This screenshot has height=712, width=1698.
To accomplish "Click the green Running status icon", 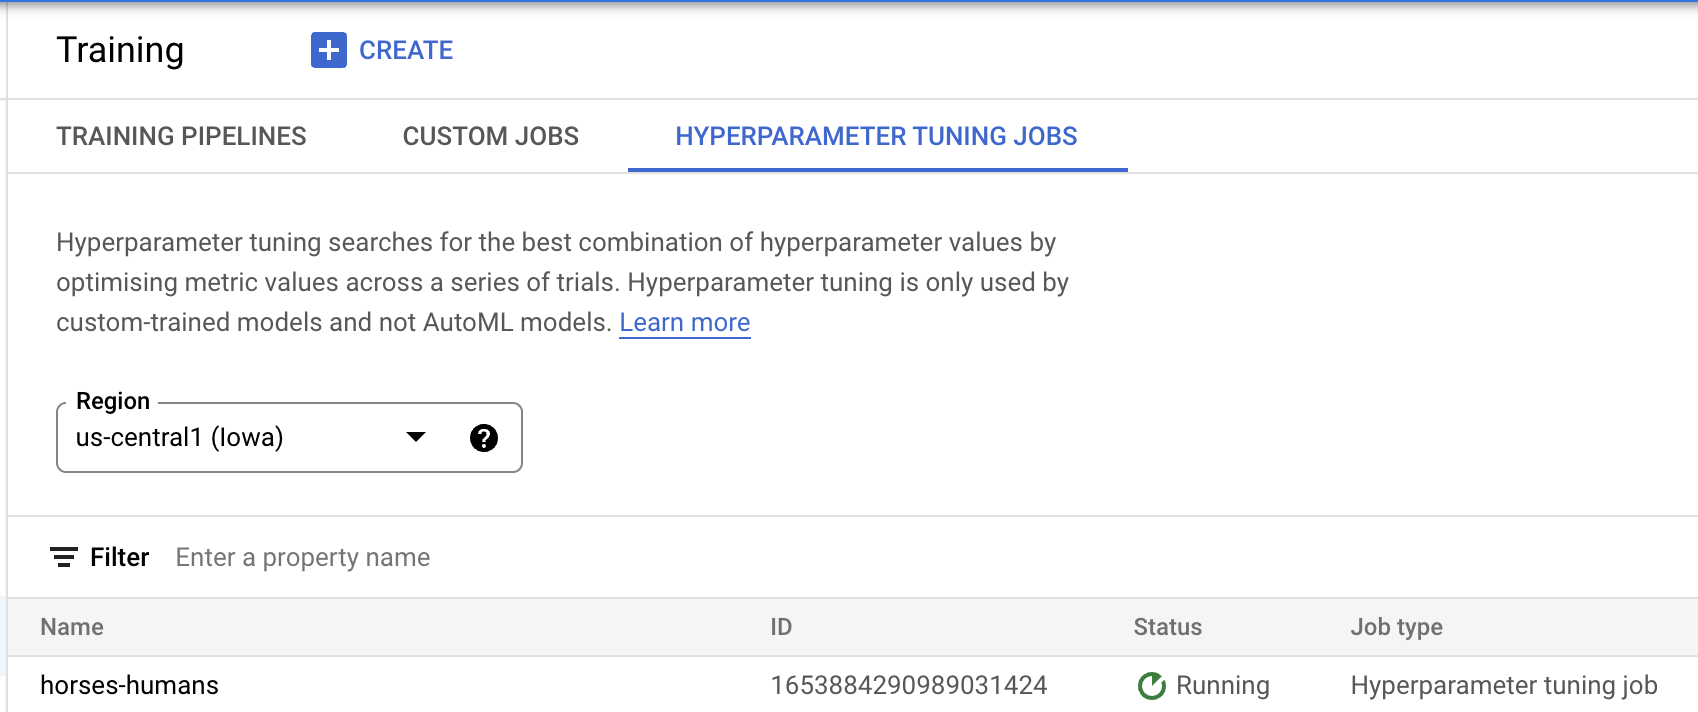I will (x=1152, y=685).
